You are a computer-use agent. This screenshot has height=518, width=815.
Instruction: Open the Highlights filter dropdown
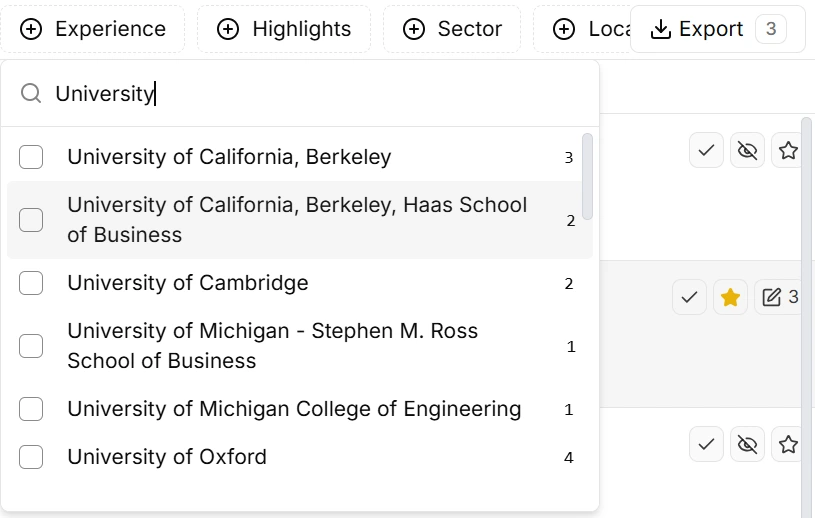(284, 29)
